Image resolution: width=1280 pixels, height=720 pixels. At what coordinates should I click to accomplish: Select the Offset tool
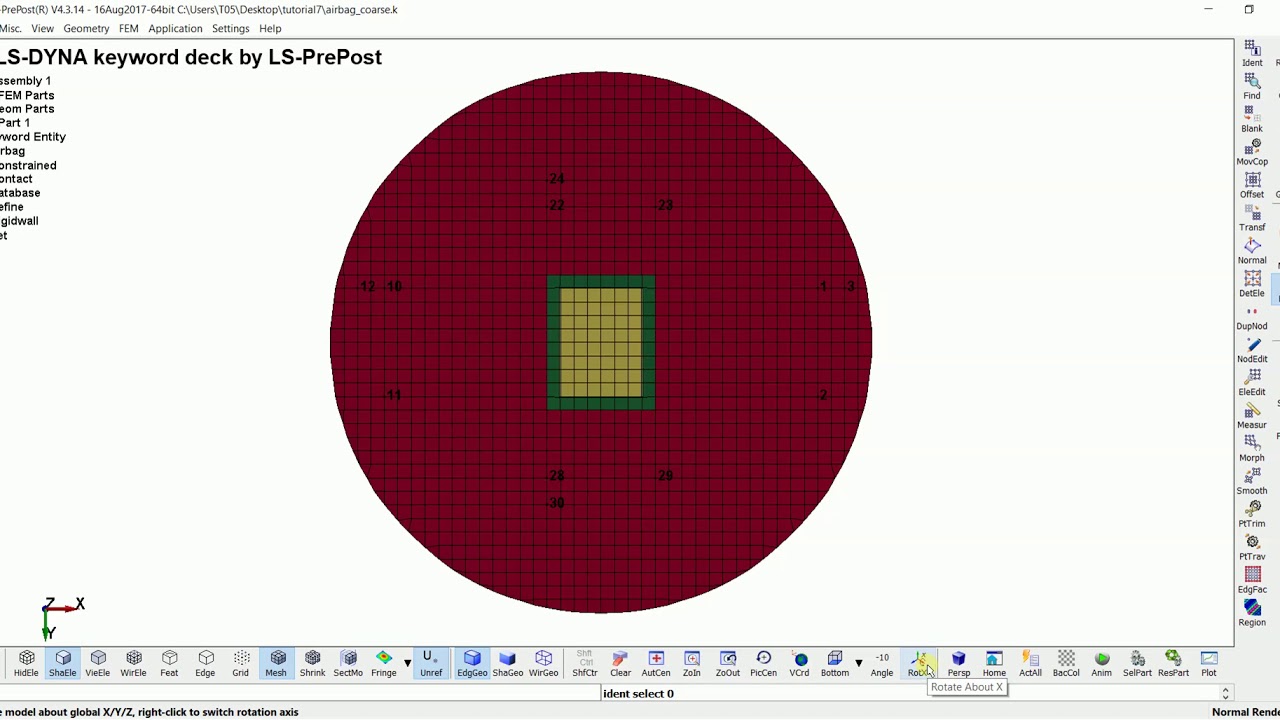click(x=1252, y=186)
